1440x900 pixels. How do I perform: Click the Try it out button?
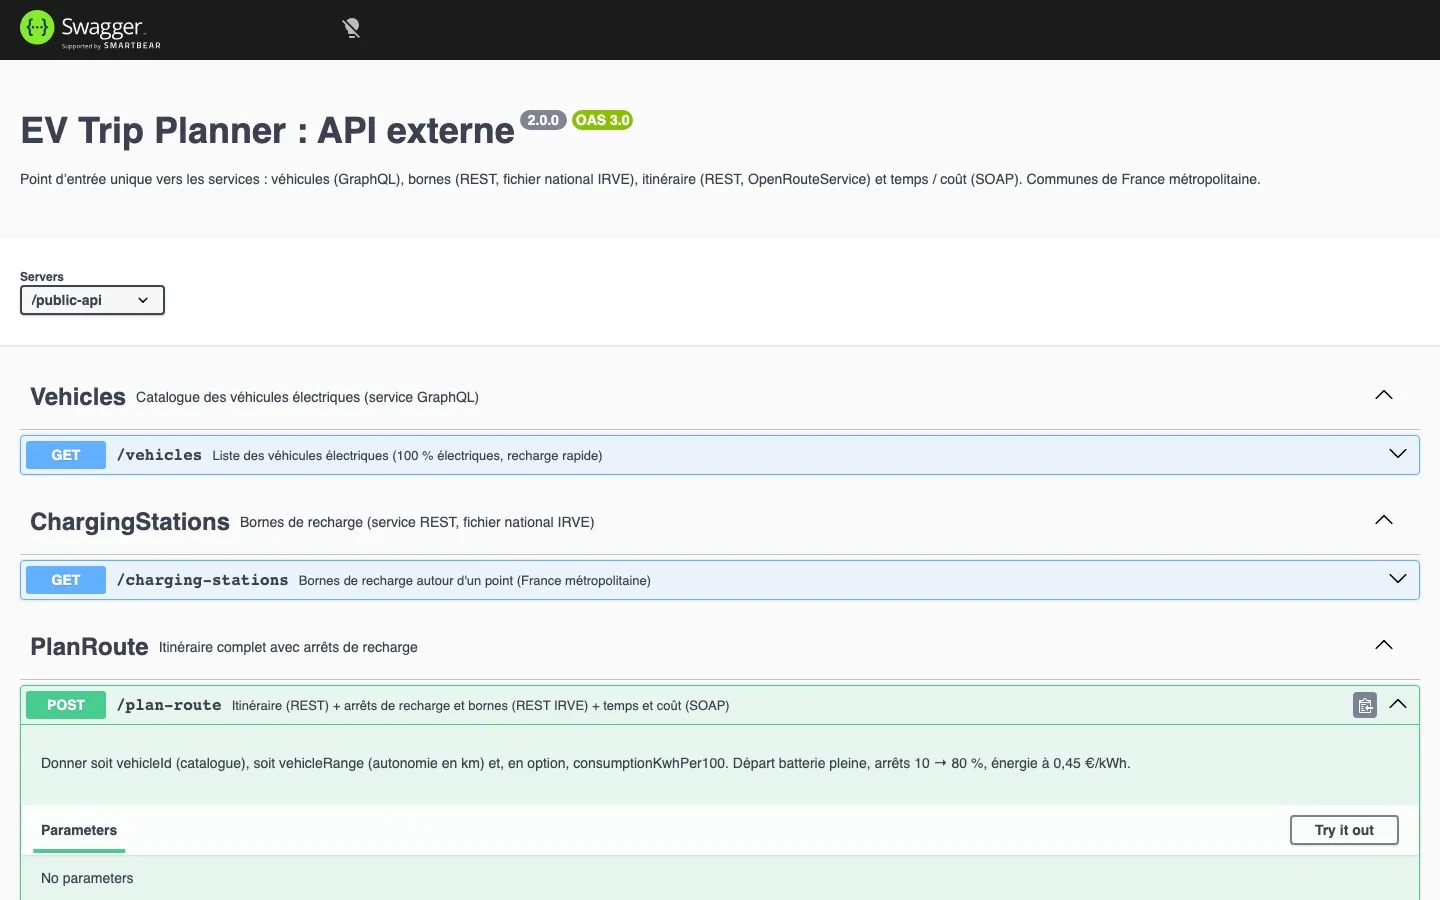1344,830
